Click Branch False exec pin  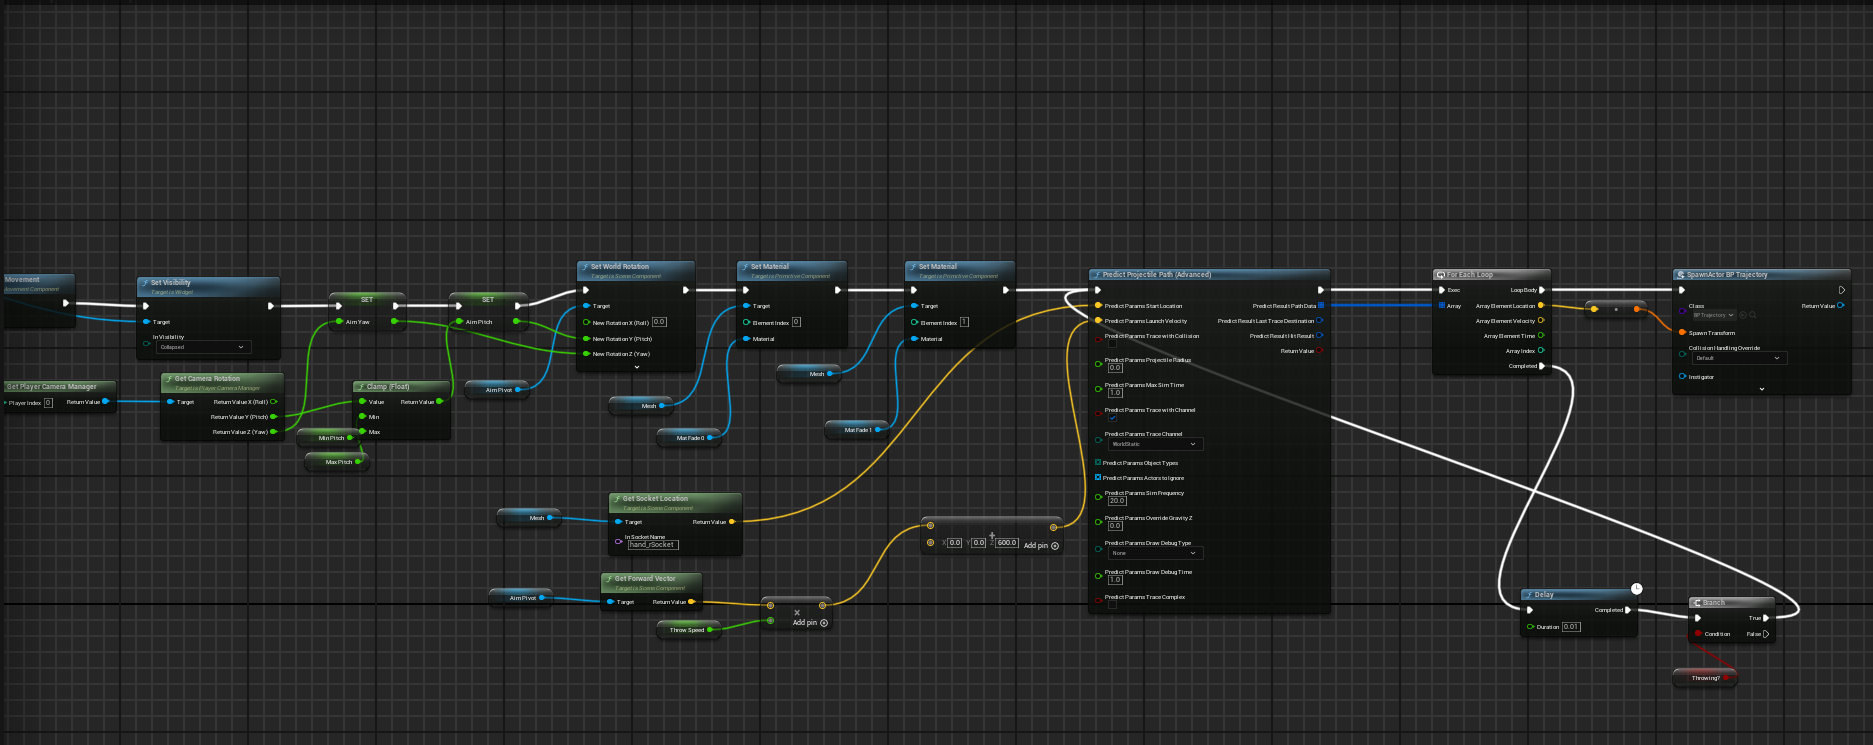pos(1766,634)
